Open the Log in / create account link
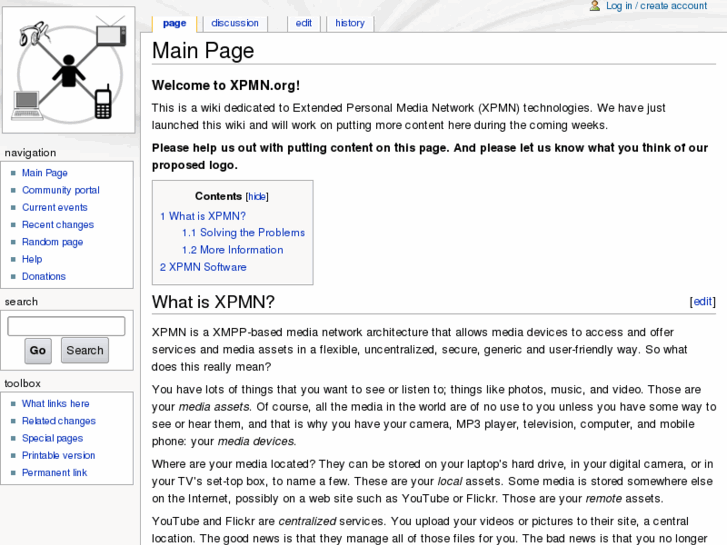The height and width of the screenshot is (545, 727). tap(657, 6)
